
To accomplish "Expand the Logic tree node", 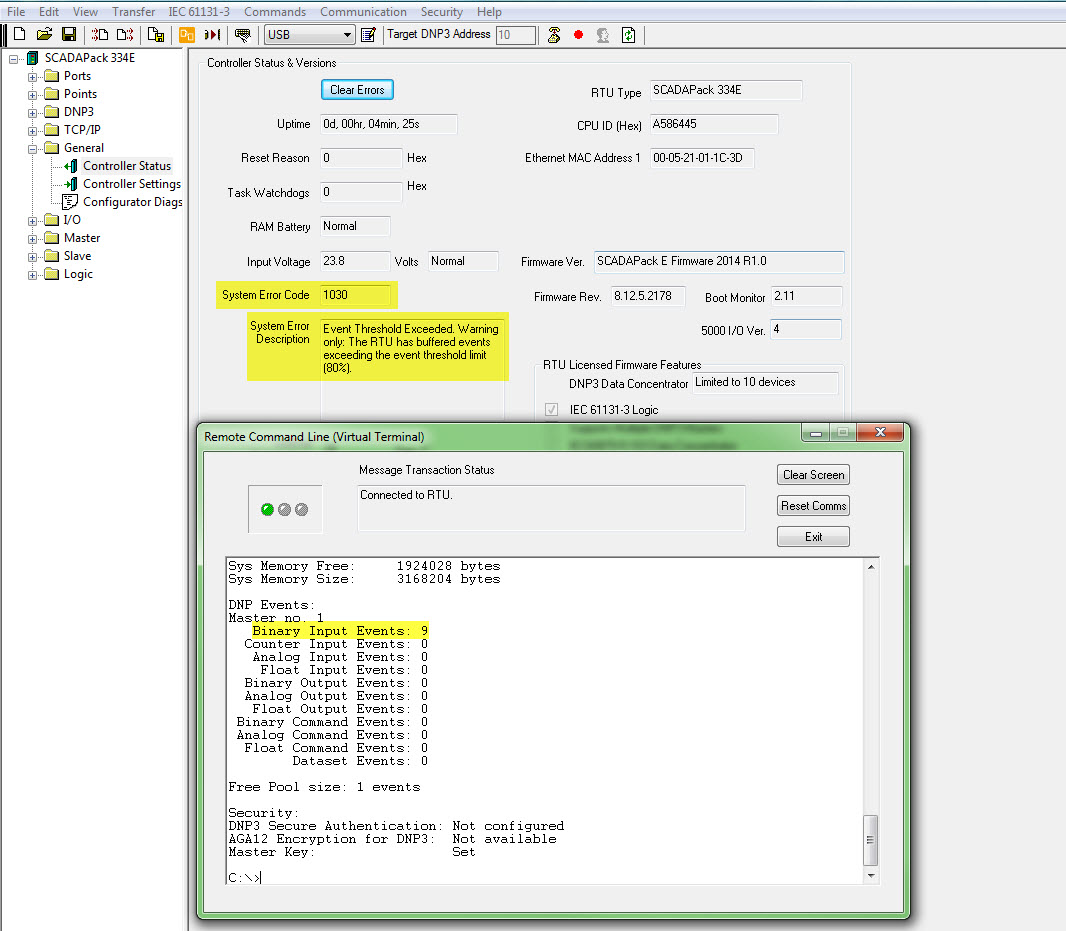I will point(32,275).
